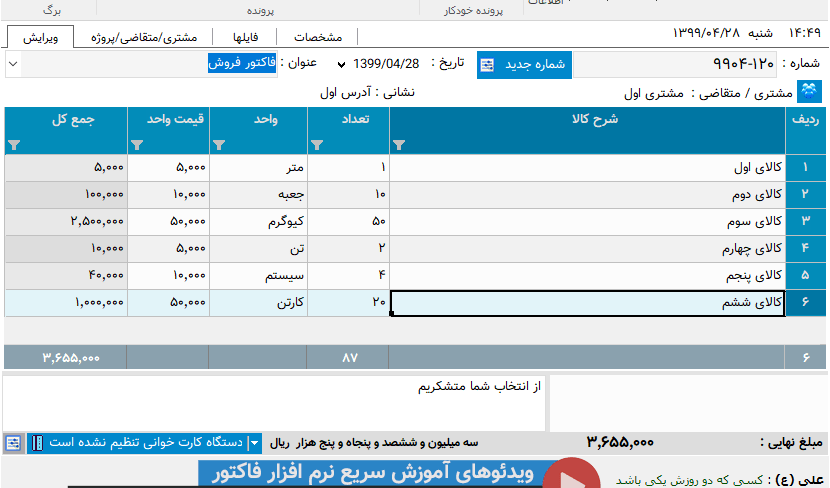
Task: Click the کالای چهارم description cell
Action: pyautogui.click(x=588, y=248)
